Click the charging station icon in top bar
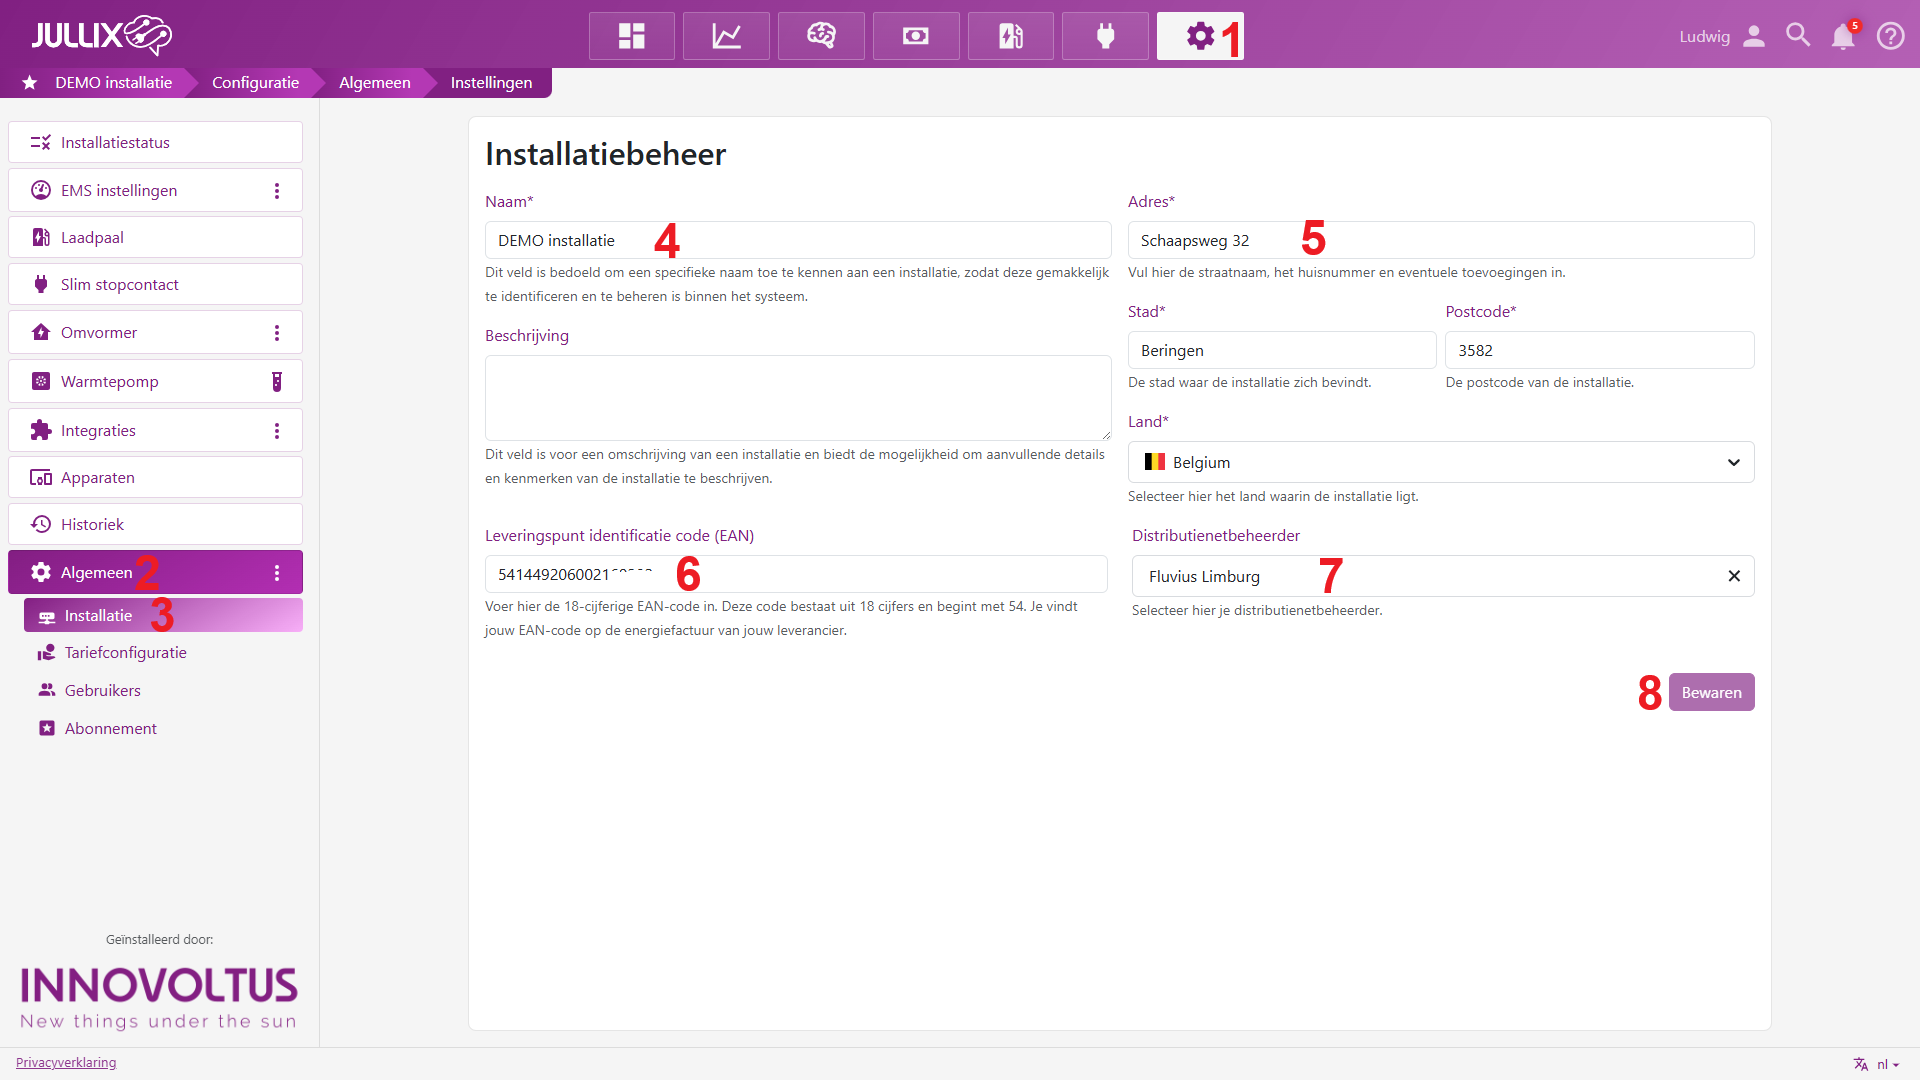The width and height of the screenshot is (1920, 1080). (x=1010, y=36)
